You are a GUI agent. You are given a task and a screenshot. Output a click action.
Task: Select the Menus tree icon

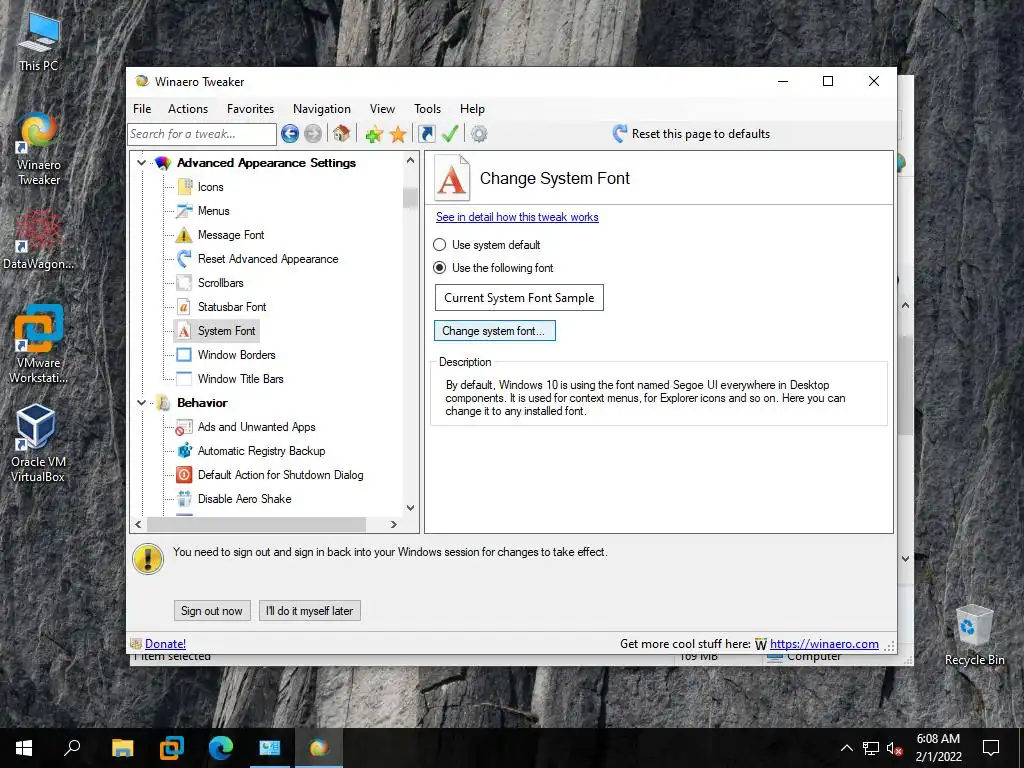point(184,211)
